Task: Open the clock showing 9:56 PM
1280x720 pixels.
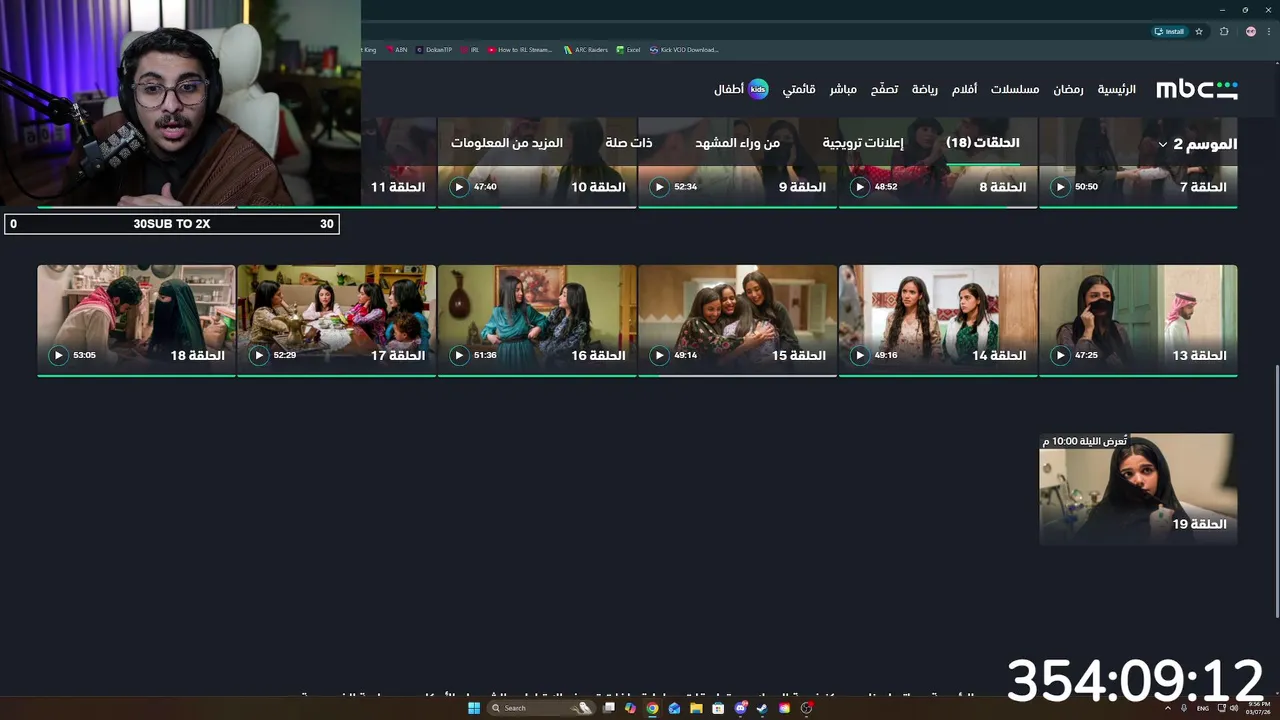Action: (1258, 708)
